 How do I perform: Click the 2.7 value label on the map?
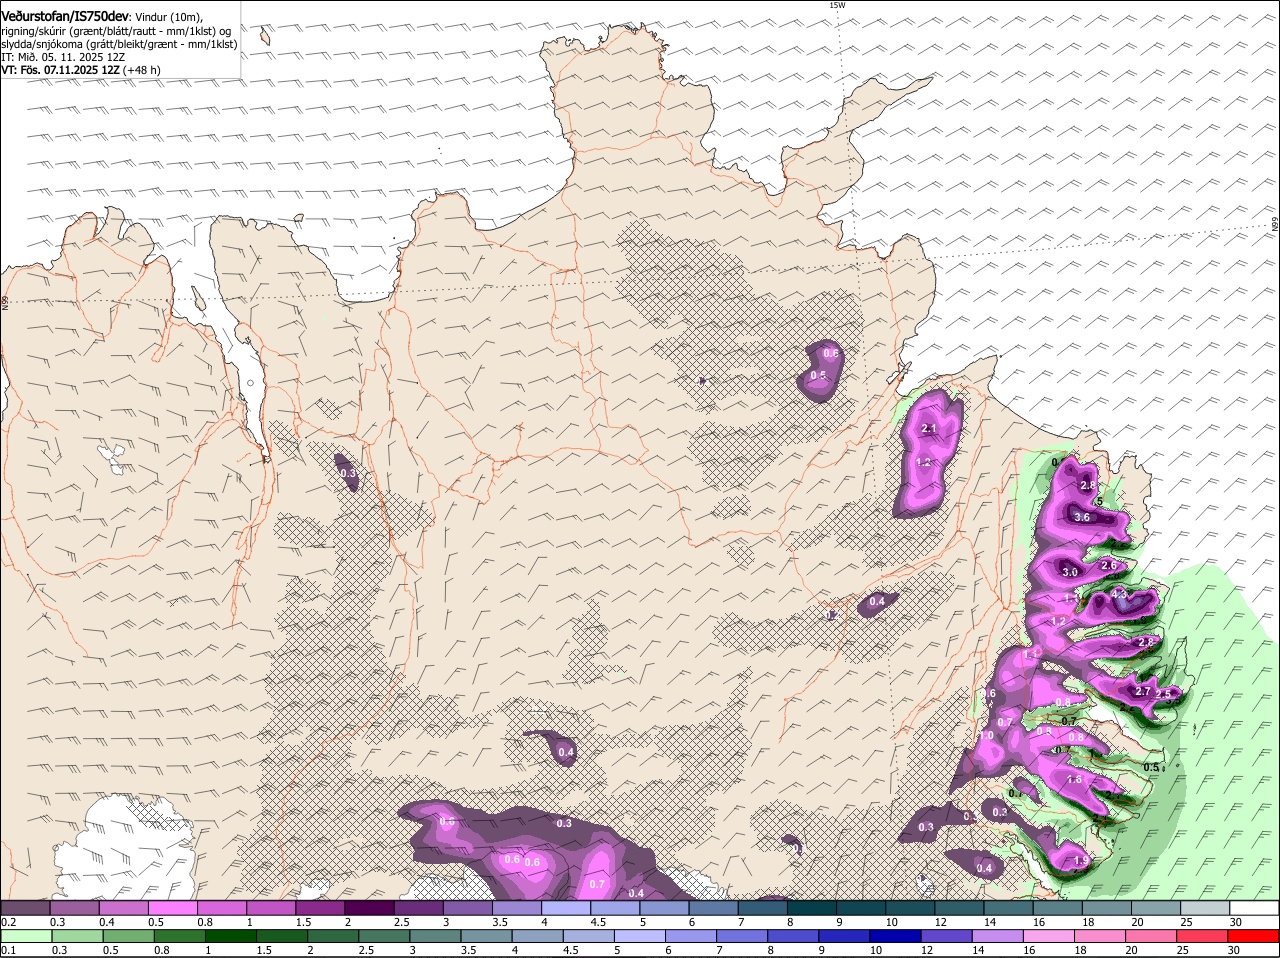(1143, 692)
